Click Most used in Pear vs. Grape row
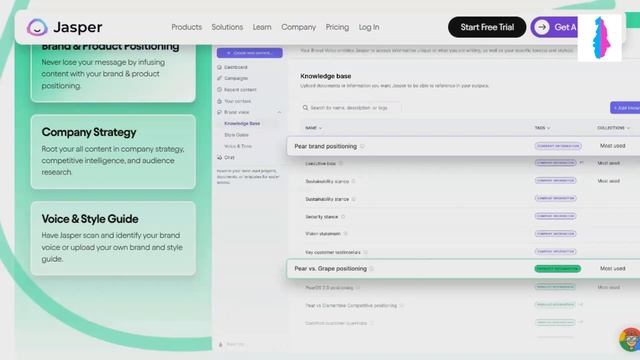The width and height of the screenshot is (640, 360). 612,269
